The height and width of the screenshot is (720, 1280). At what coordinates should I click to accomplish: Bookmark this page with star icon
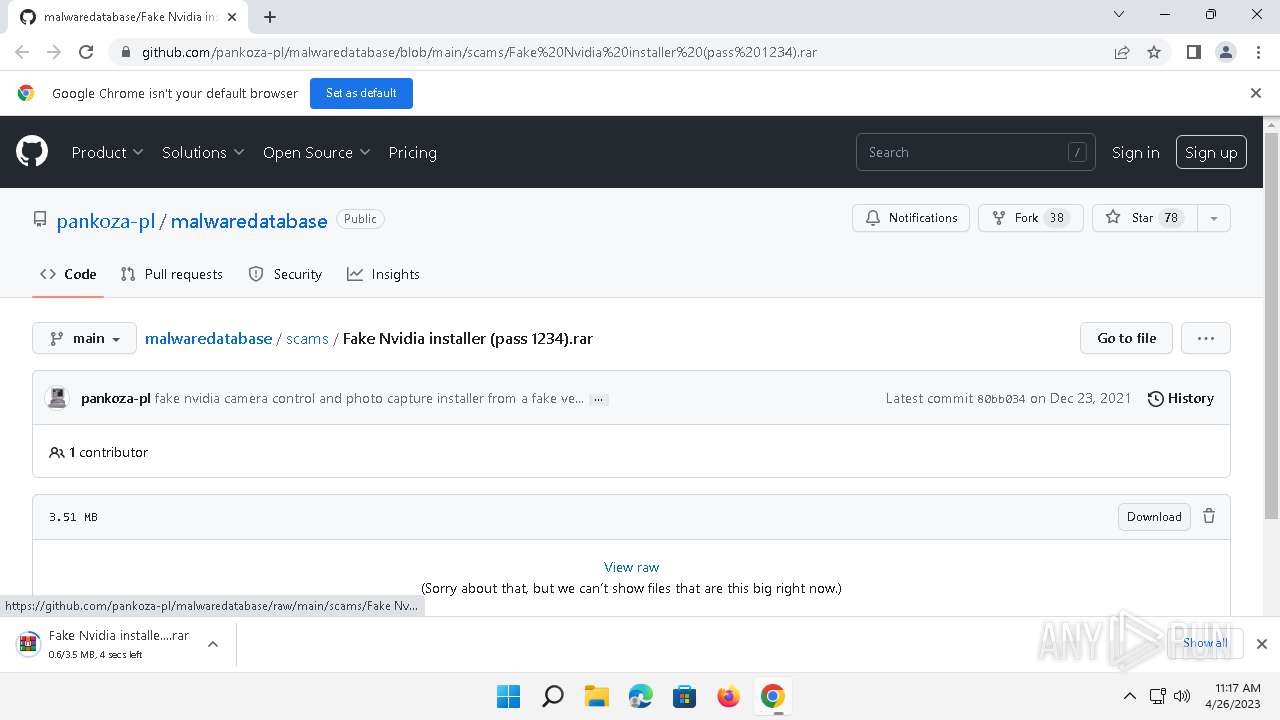tap(1154, 52)
